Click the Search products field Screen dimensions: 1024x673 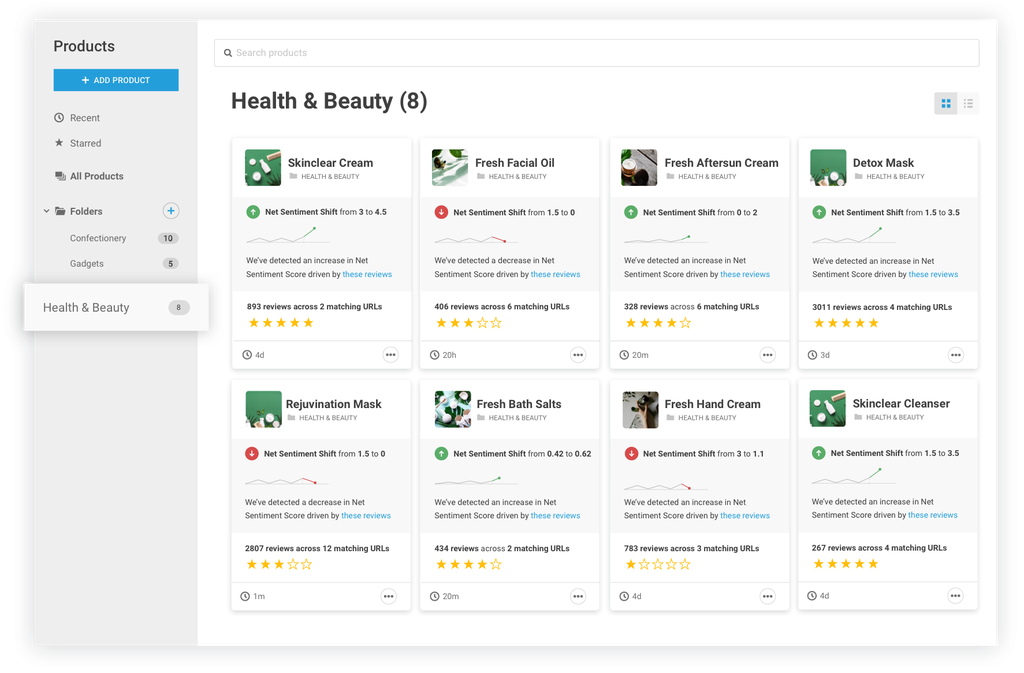click(x=596, y=53)
